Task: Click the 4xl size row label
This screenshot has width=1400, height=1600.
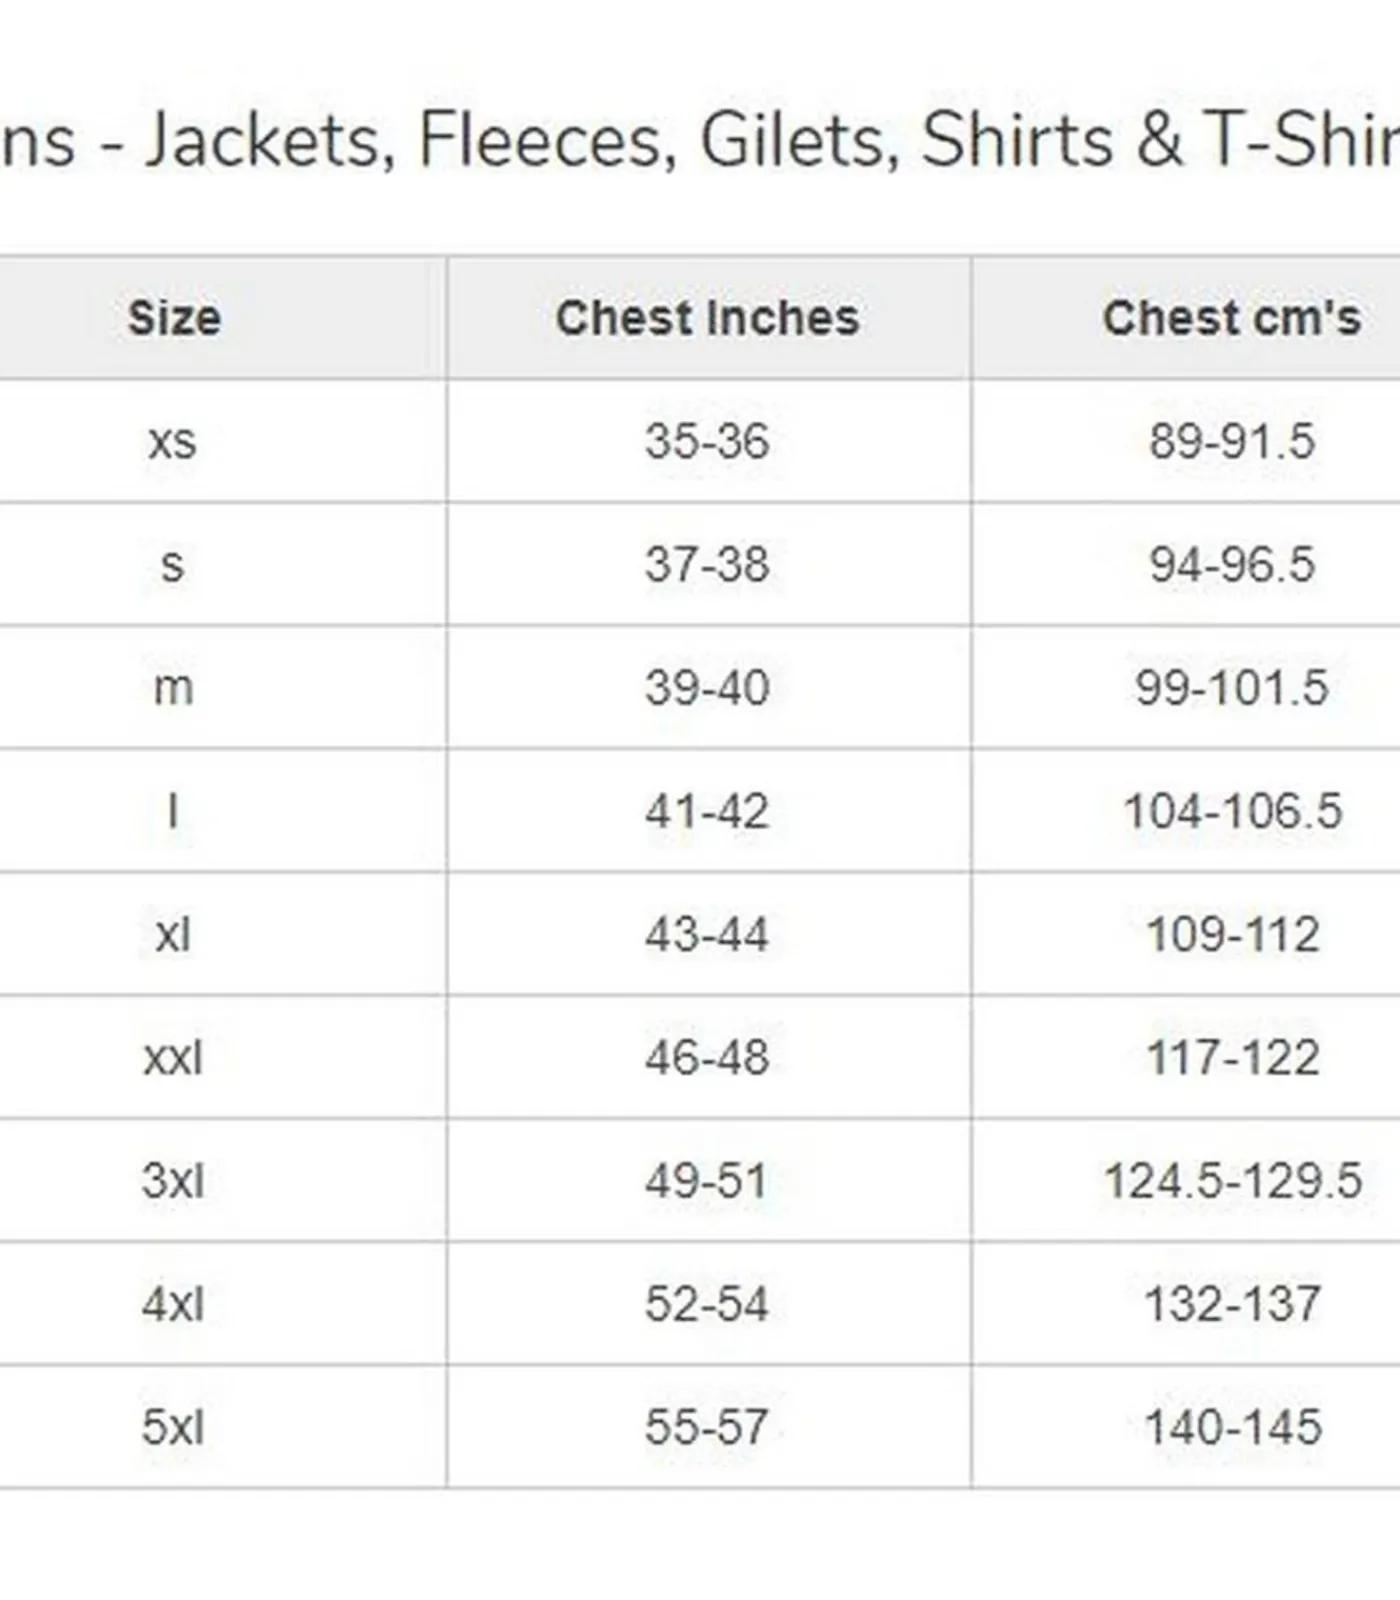Action: pos(173,1304)
